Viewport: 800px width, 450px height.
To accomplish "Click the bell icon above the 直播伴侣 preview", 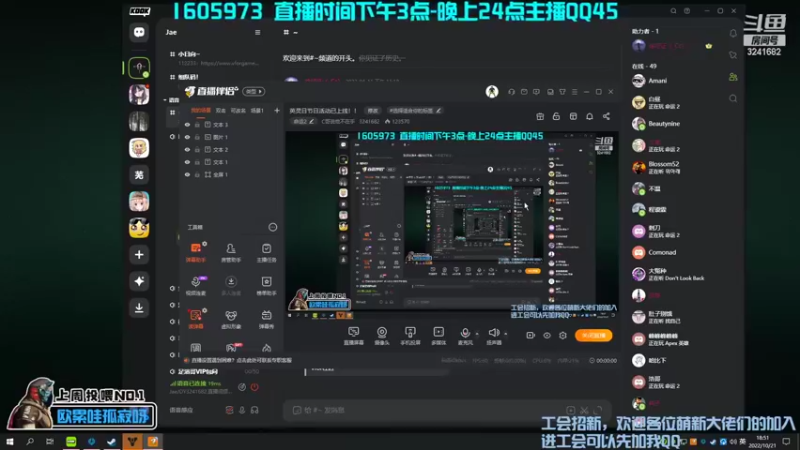I will [x=589, y=116].
